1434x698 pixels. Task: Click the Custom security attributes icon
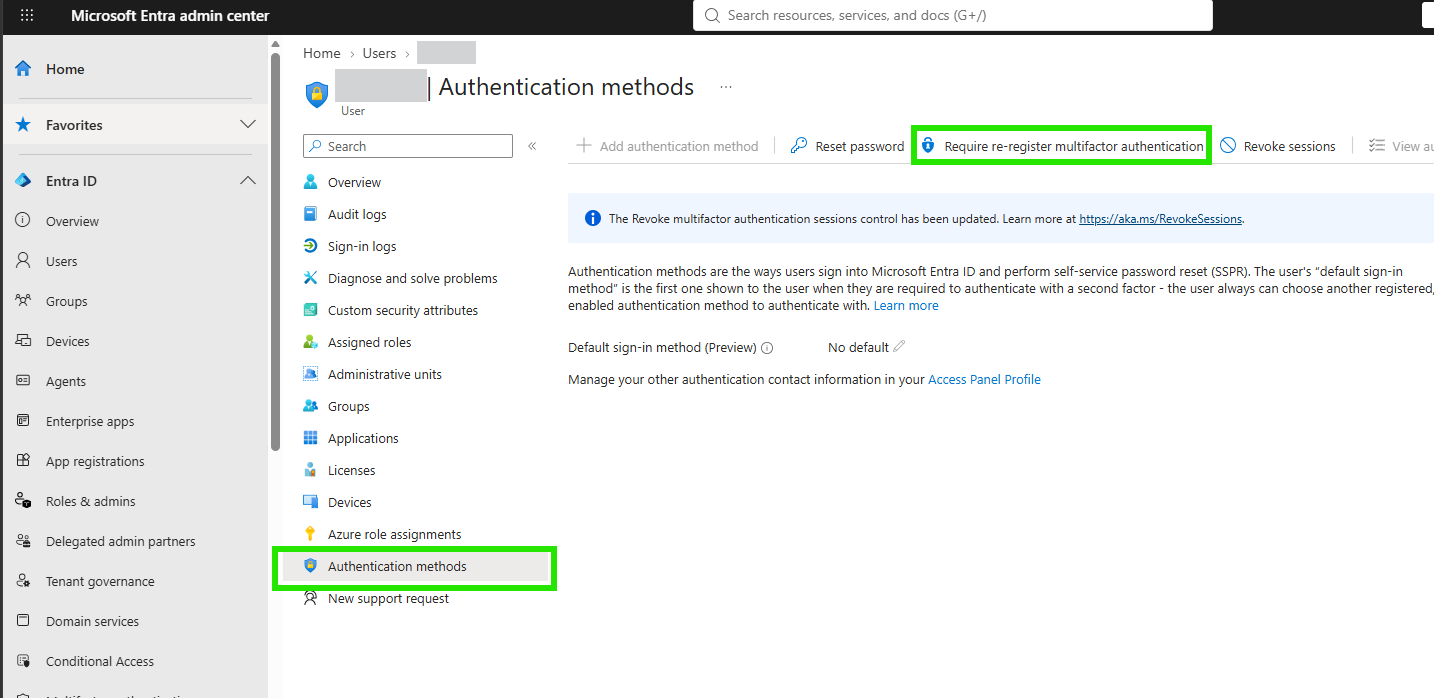(310, 310)
